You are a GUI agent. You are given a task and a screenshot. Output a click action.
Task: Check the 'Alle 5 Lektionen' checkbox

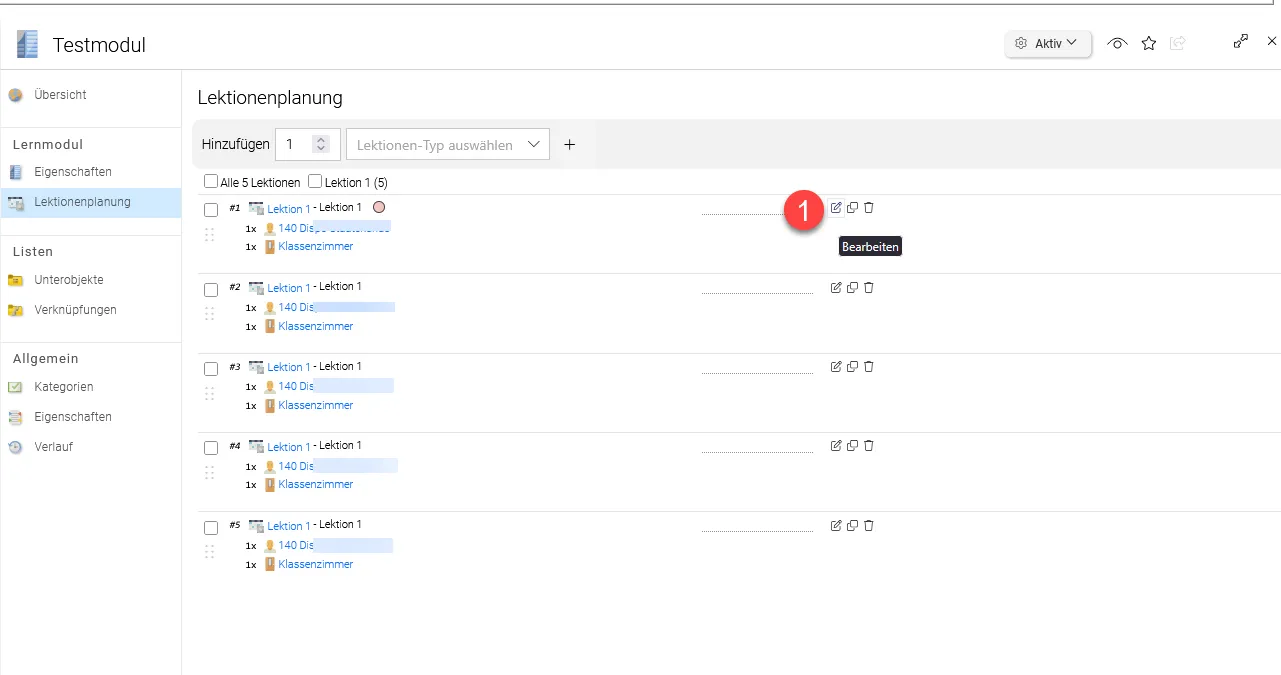[x=211, y=182]
